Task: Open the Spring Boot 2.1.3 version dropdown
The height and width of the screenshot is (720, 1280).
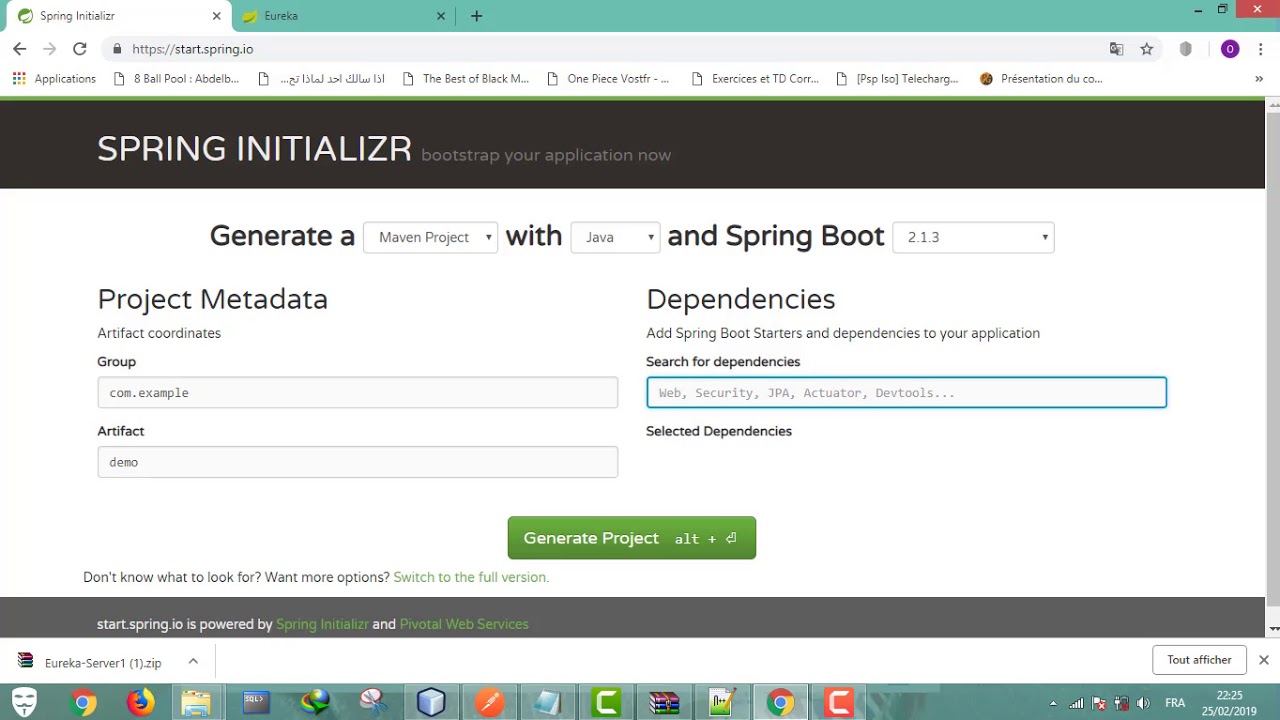Action: (x=973, y=237)
